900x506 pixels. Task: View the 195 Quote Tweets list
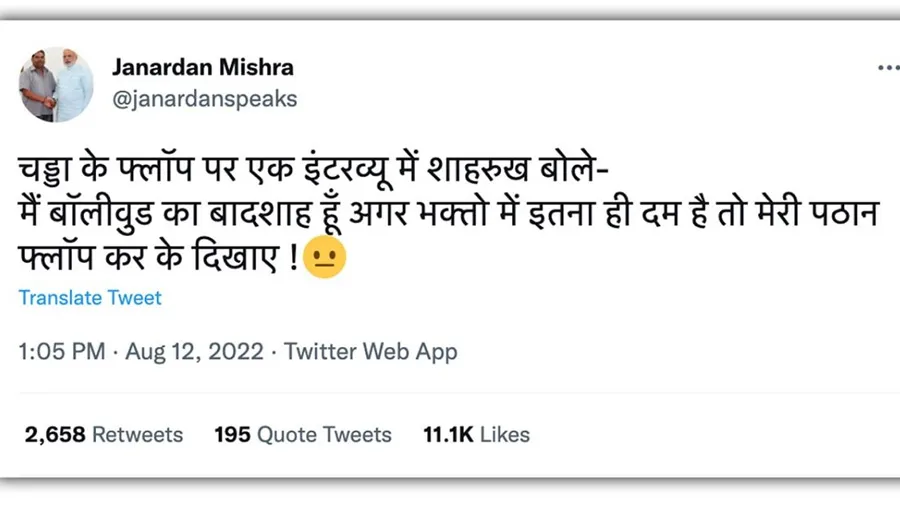tap(302, 434)
